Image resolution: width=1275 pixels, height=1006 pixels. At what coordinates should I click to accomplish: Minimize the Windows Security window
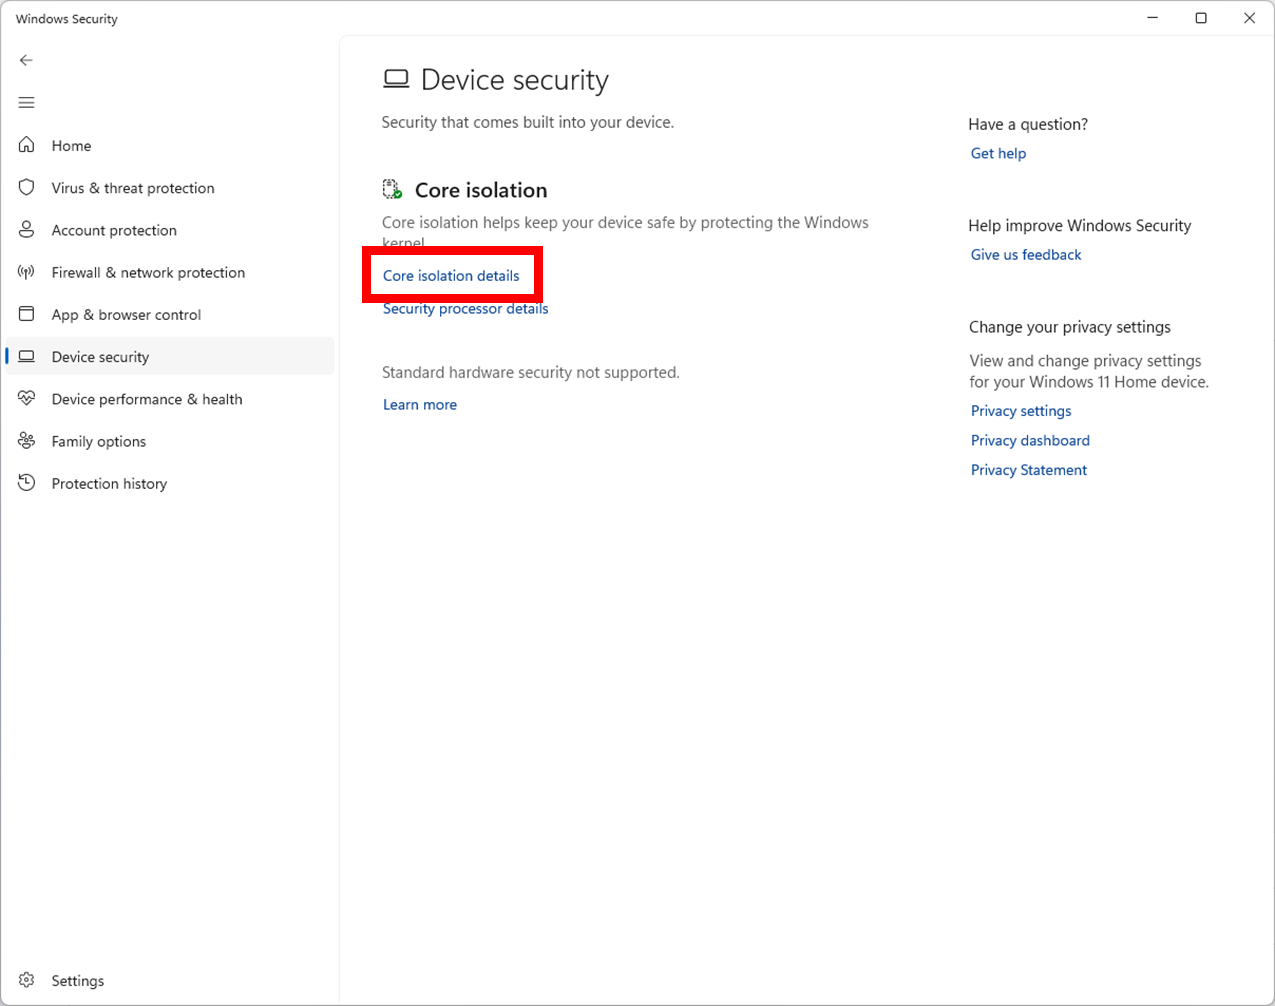tap(1153, 18)
